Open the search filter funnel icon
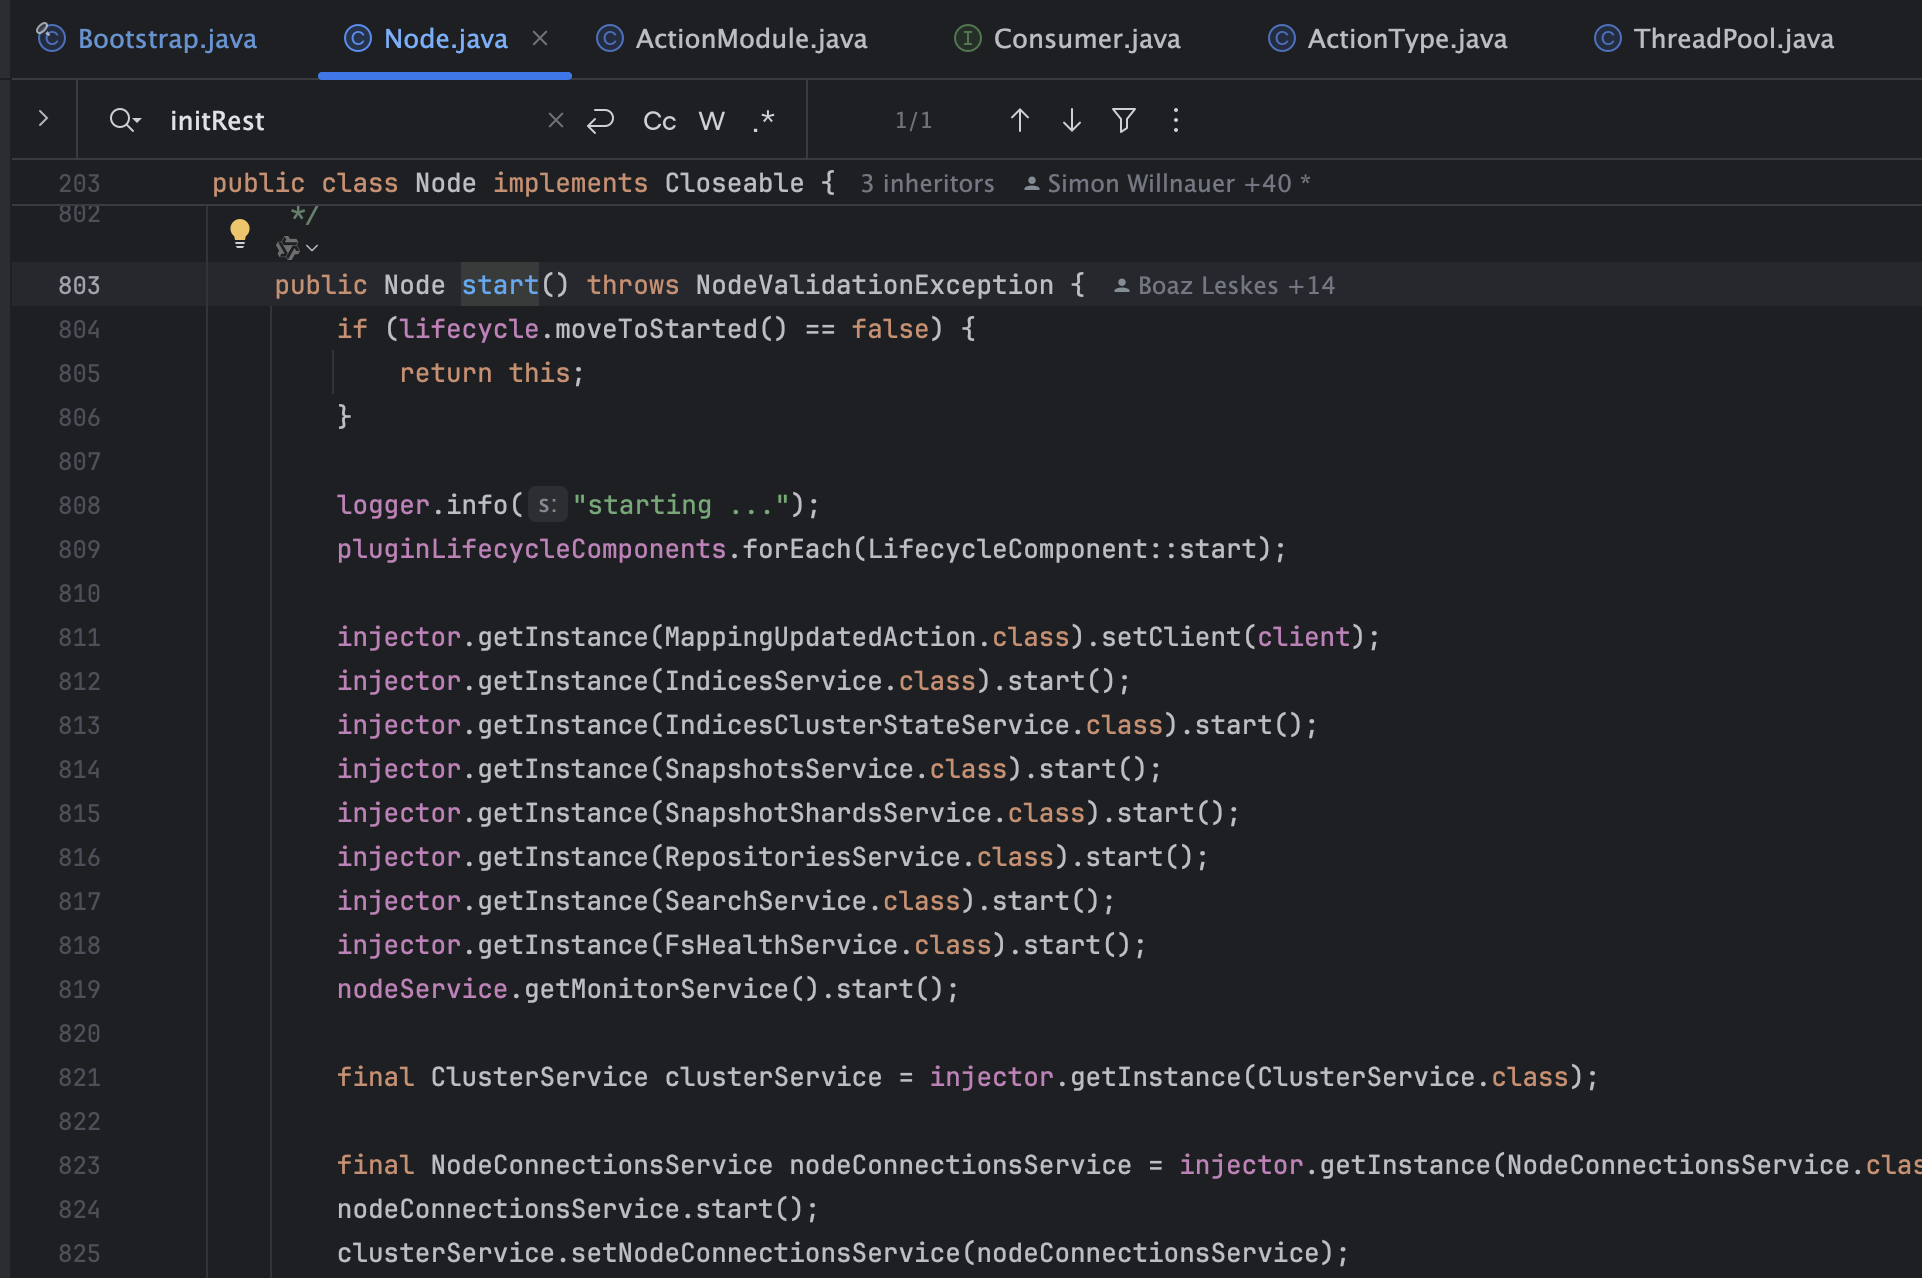Screen dimensions: 1922x1278 (x=1124, y=120)
